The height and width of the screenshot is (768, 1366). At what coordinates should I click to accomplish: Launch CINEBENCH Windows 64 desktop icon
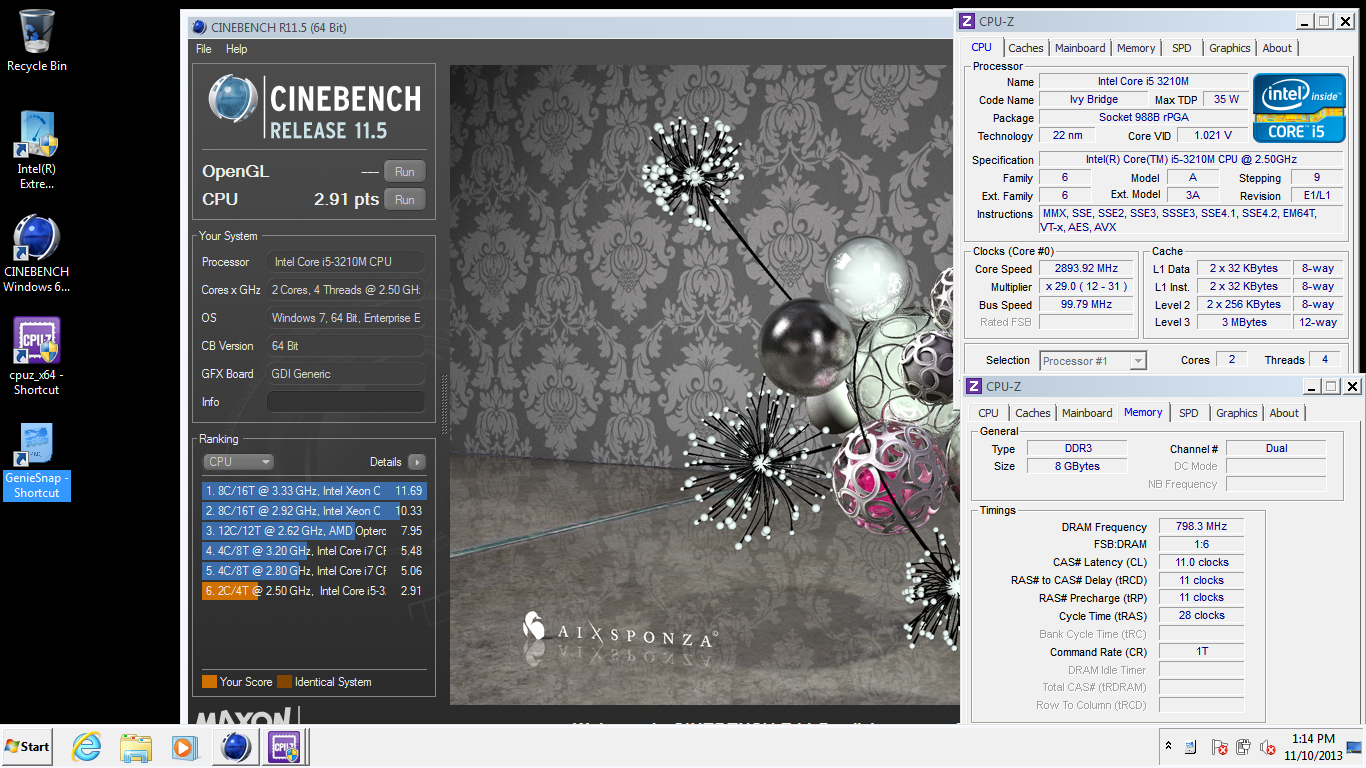tap(37, 252)
